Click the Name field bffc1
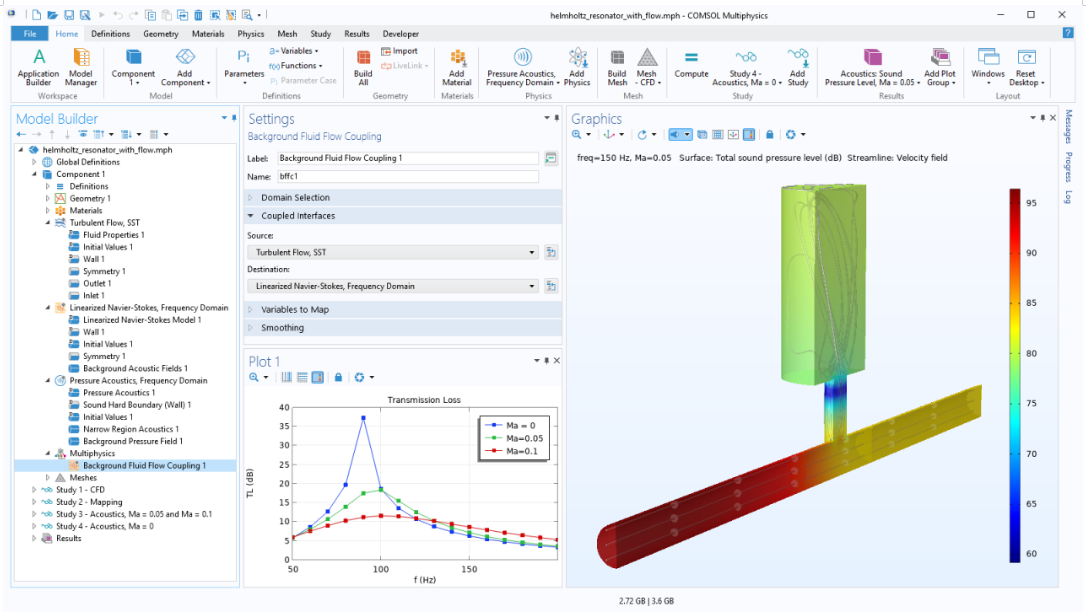The width and height of the screenshot is (1086, 613). click(407, 177)
